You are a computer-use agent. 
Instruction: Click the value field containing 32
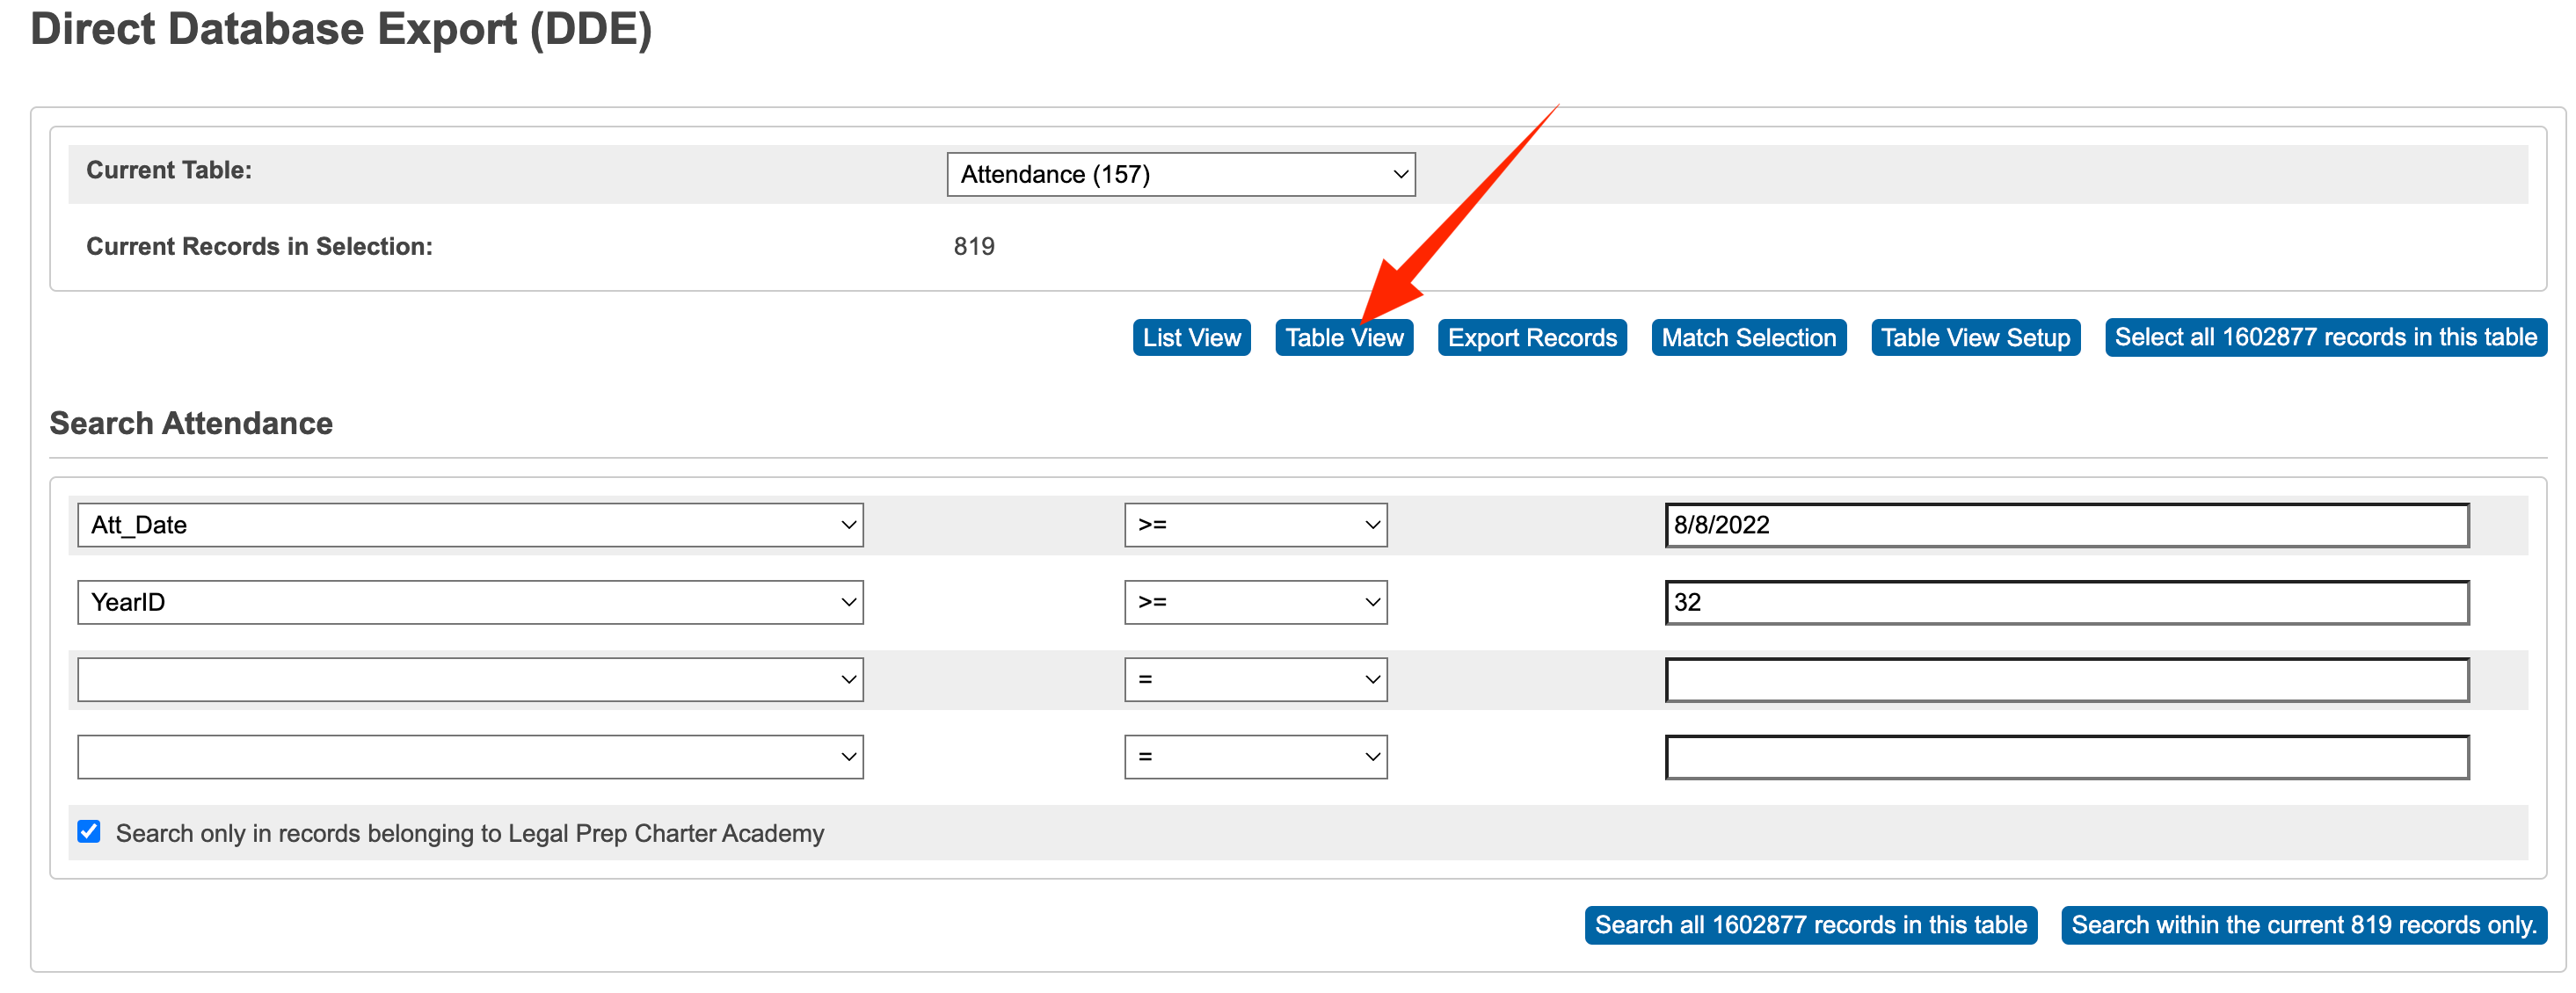(x=2066, y=602)
